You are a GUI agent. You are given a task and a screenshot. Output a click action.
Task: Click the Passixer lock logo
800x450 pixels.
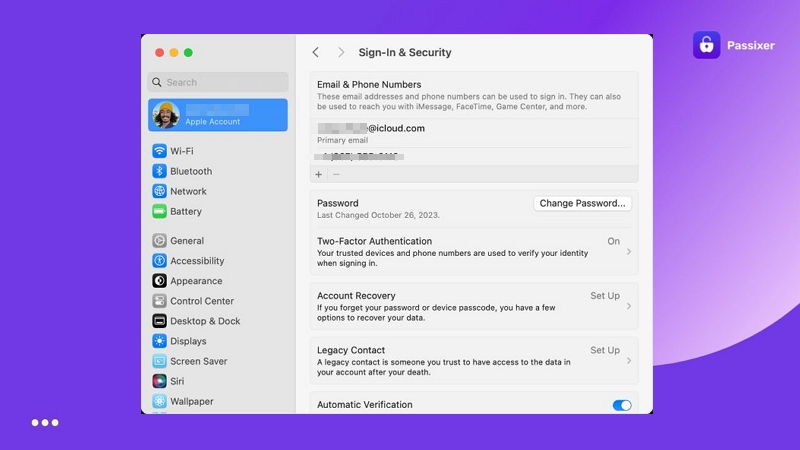pyautogui.click(x=707, y=45)
